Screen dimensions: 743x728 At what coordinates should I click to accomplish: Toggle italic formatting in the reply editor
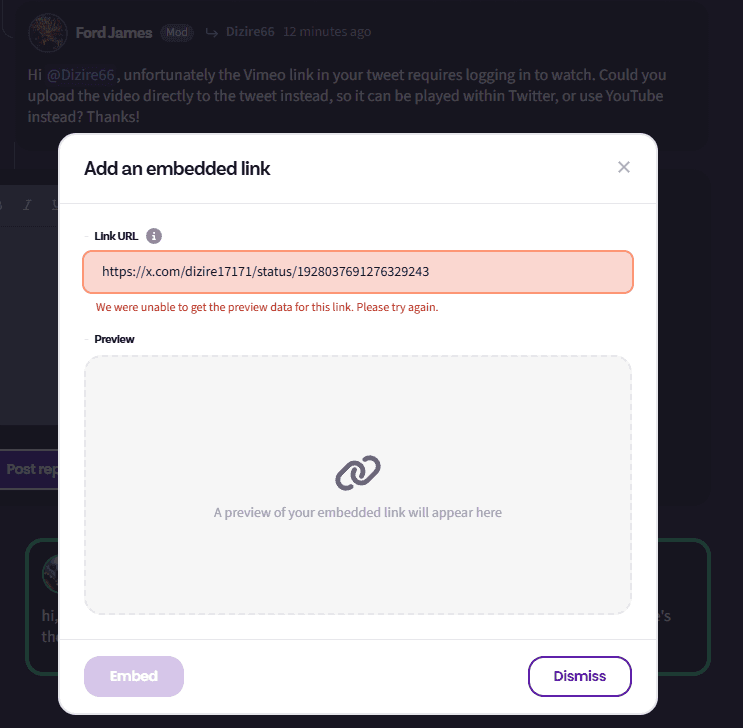coord(27,205)
